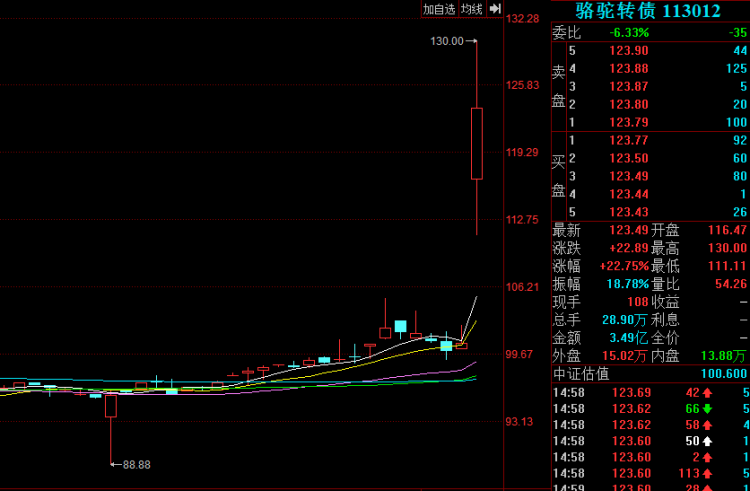Screen dimensions: 750x491
Task: Click the 量比 value 54.26
Action: point(731,284)
